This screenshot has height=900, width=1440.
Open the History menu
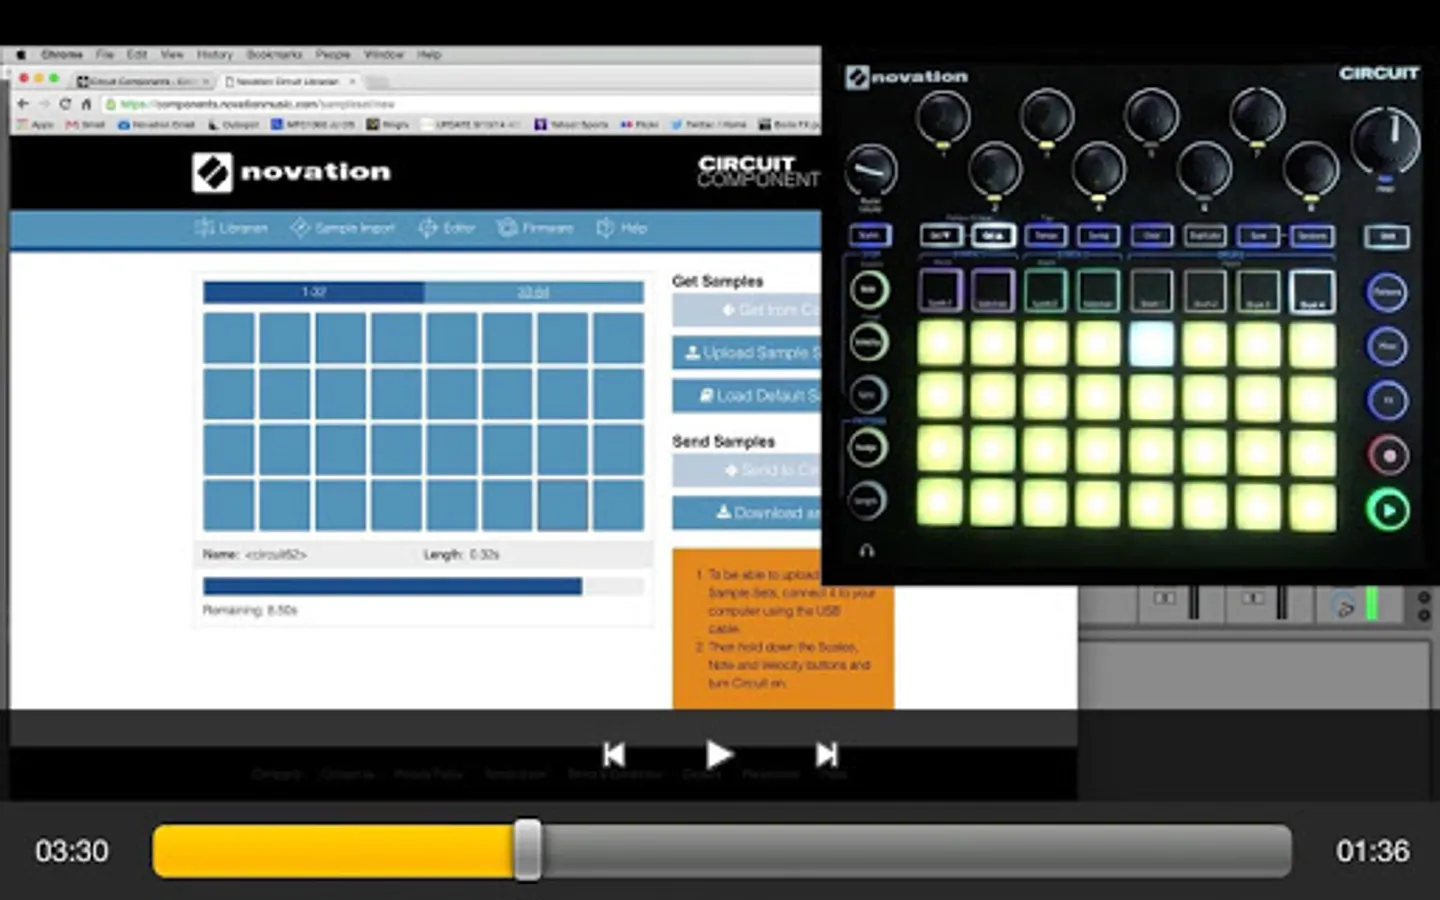click(x=214, y=55)
